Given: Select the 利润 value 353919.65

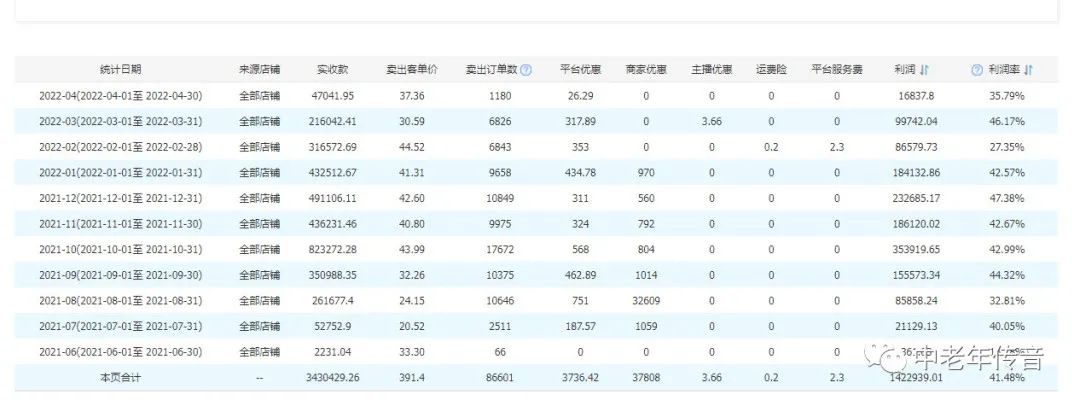Looking at the screenshot, I should (916, 249).
